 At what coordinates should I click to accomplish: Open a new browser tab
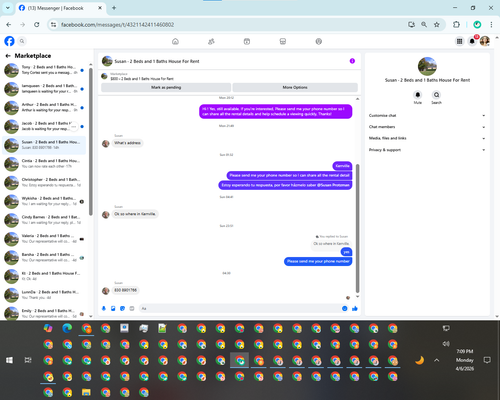[114, 8]
